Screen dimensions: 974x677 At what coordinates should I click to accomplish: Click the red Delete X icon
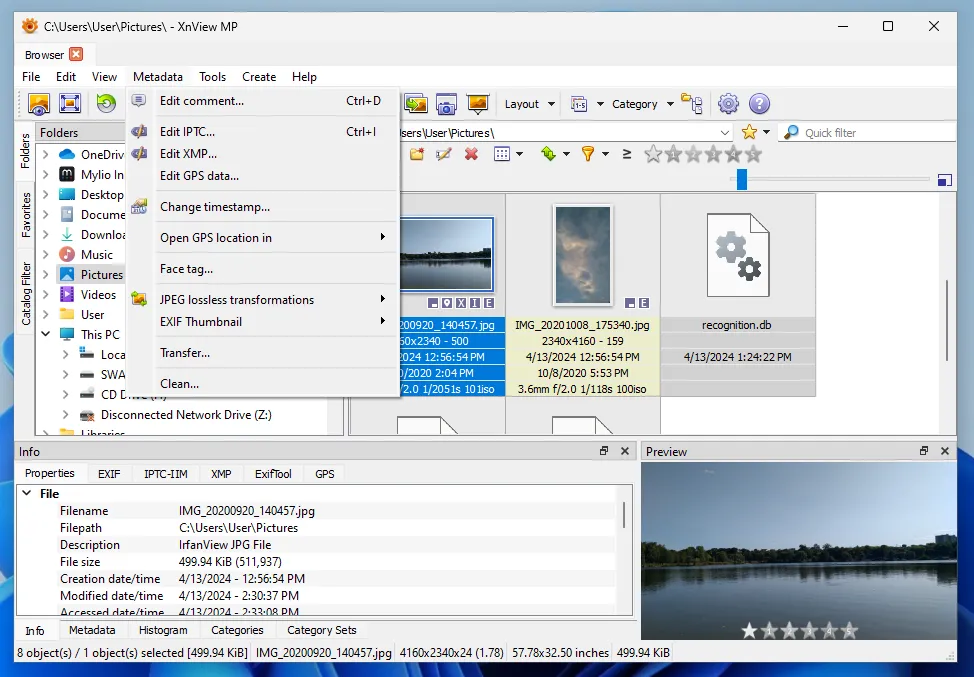471,153
